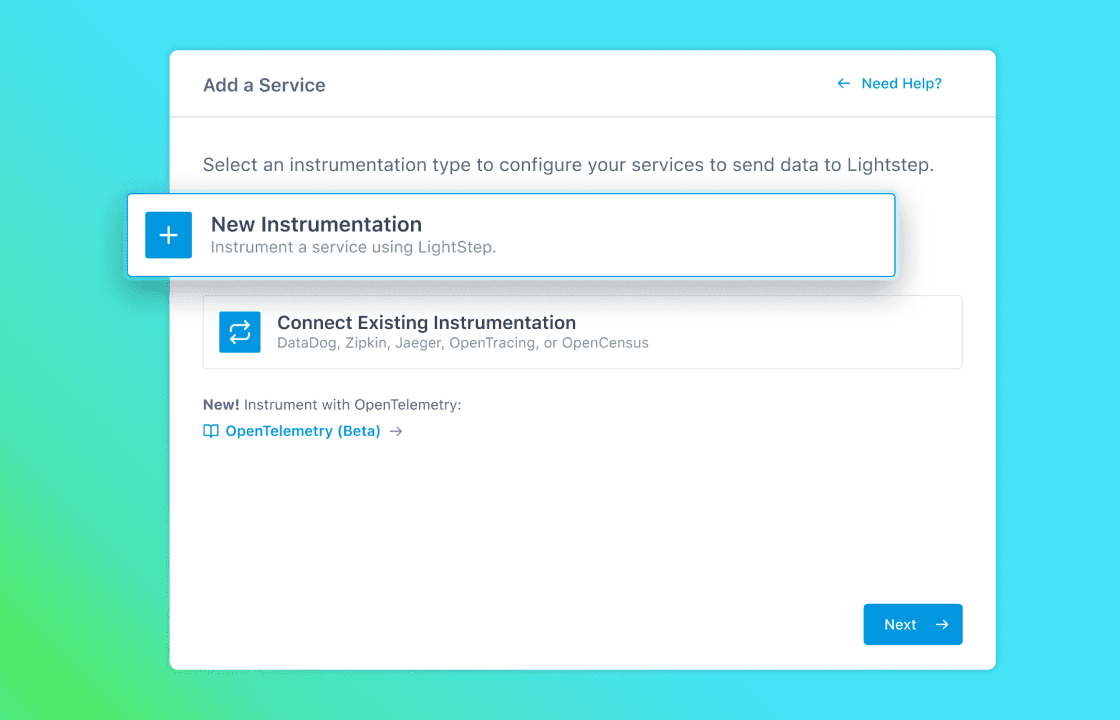1120x720 pixels.
Task: Click "DataDog, Zipkin, Jaeger, OpenTracing, or OpenCensus" text
Action: [x=463, y=343]
